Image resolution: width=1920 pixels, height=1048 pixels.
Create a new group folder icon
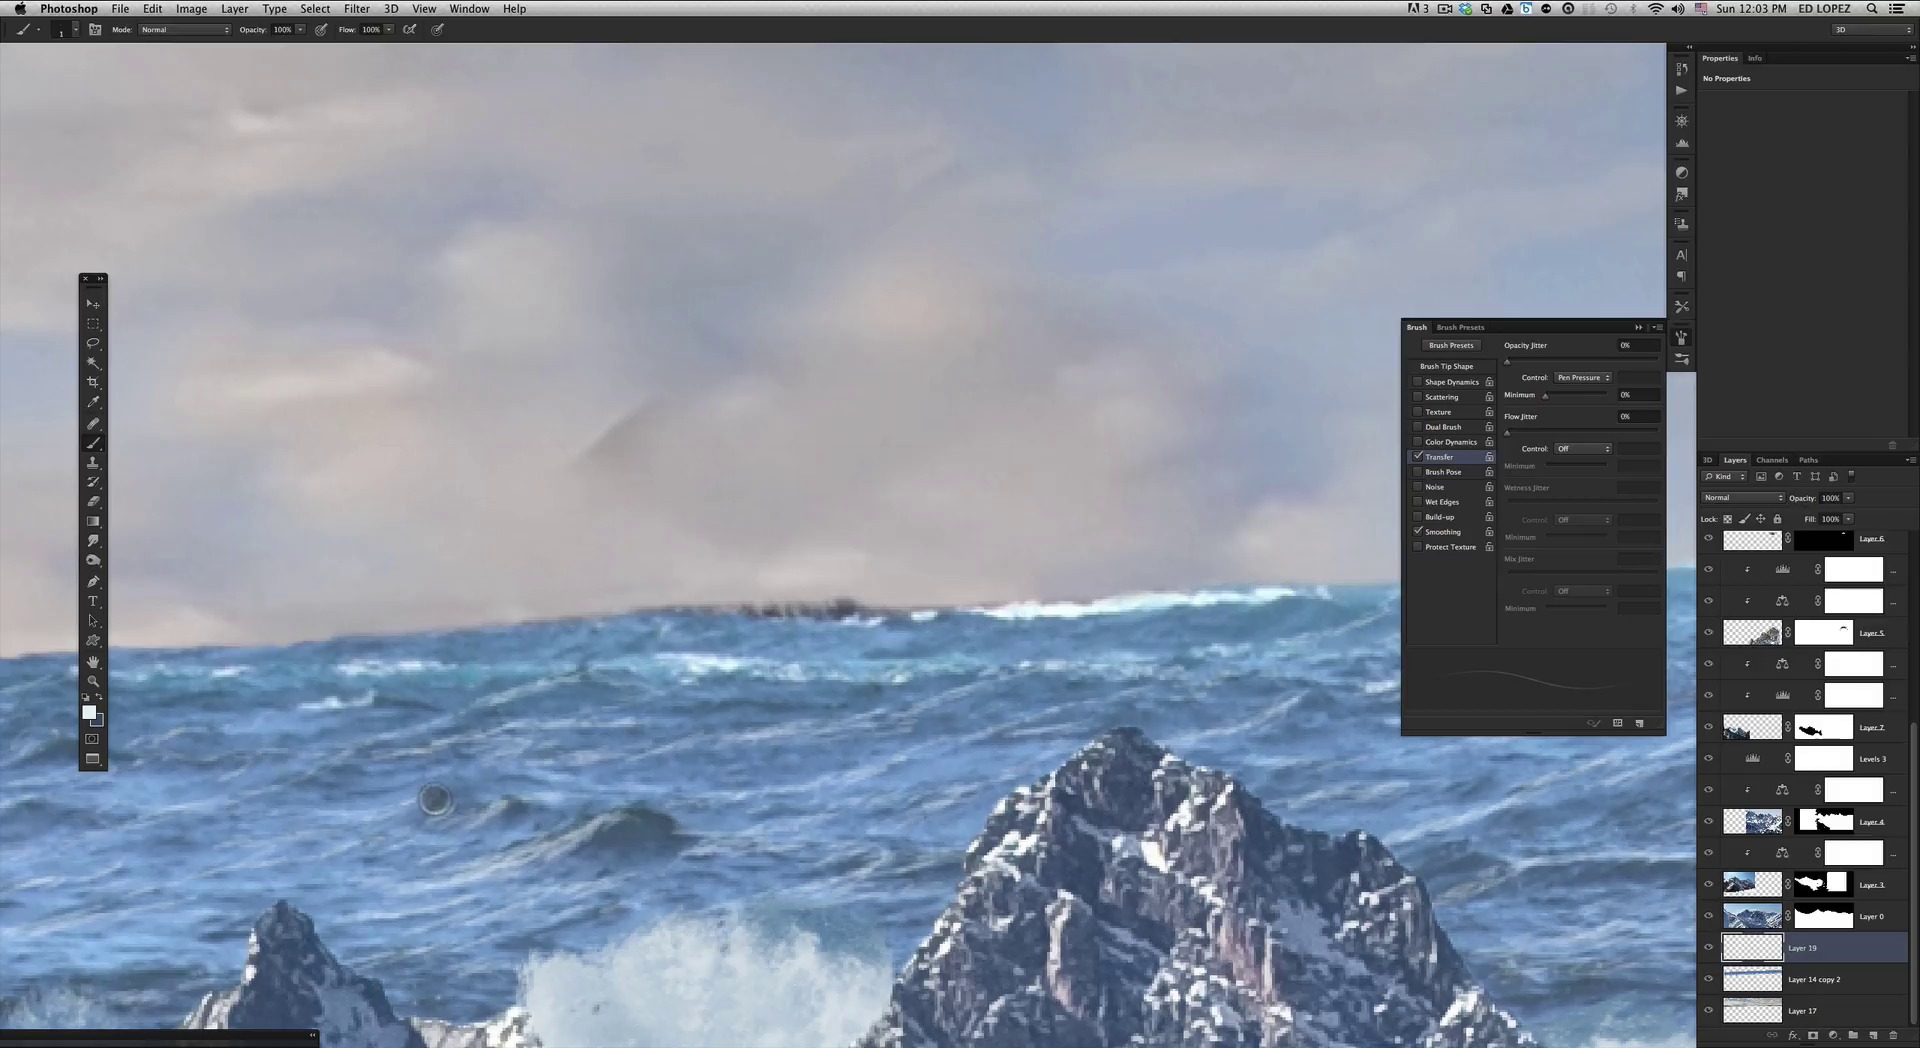[1853, 1036]
